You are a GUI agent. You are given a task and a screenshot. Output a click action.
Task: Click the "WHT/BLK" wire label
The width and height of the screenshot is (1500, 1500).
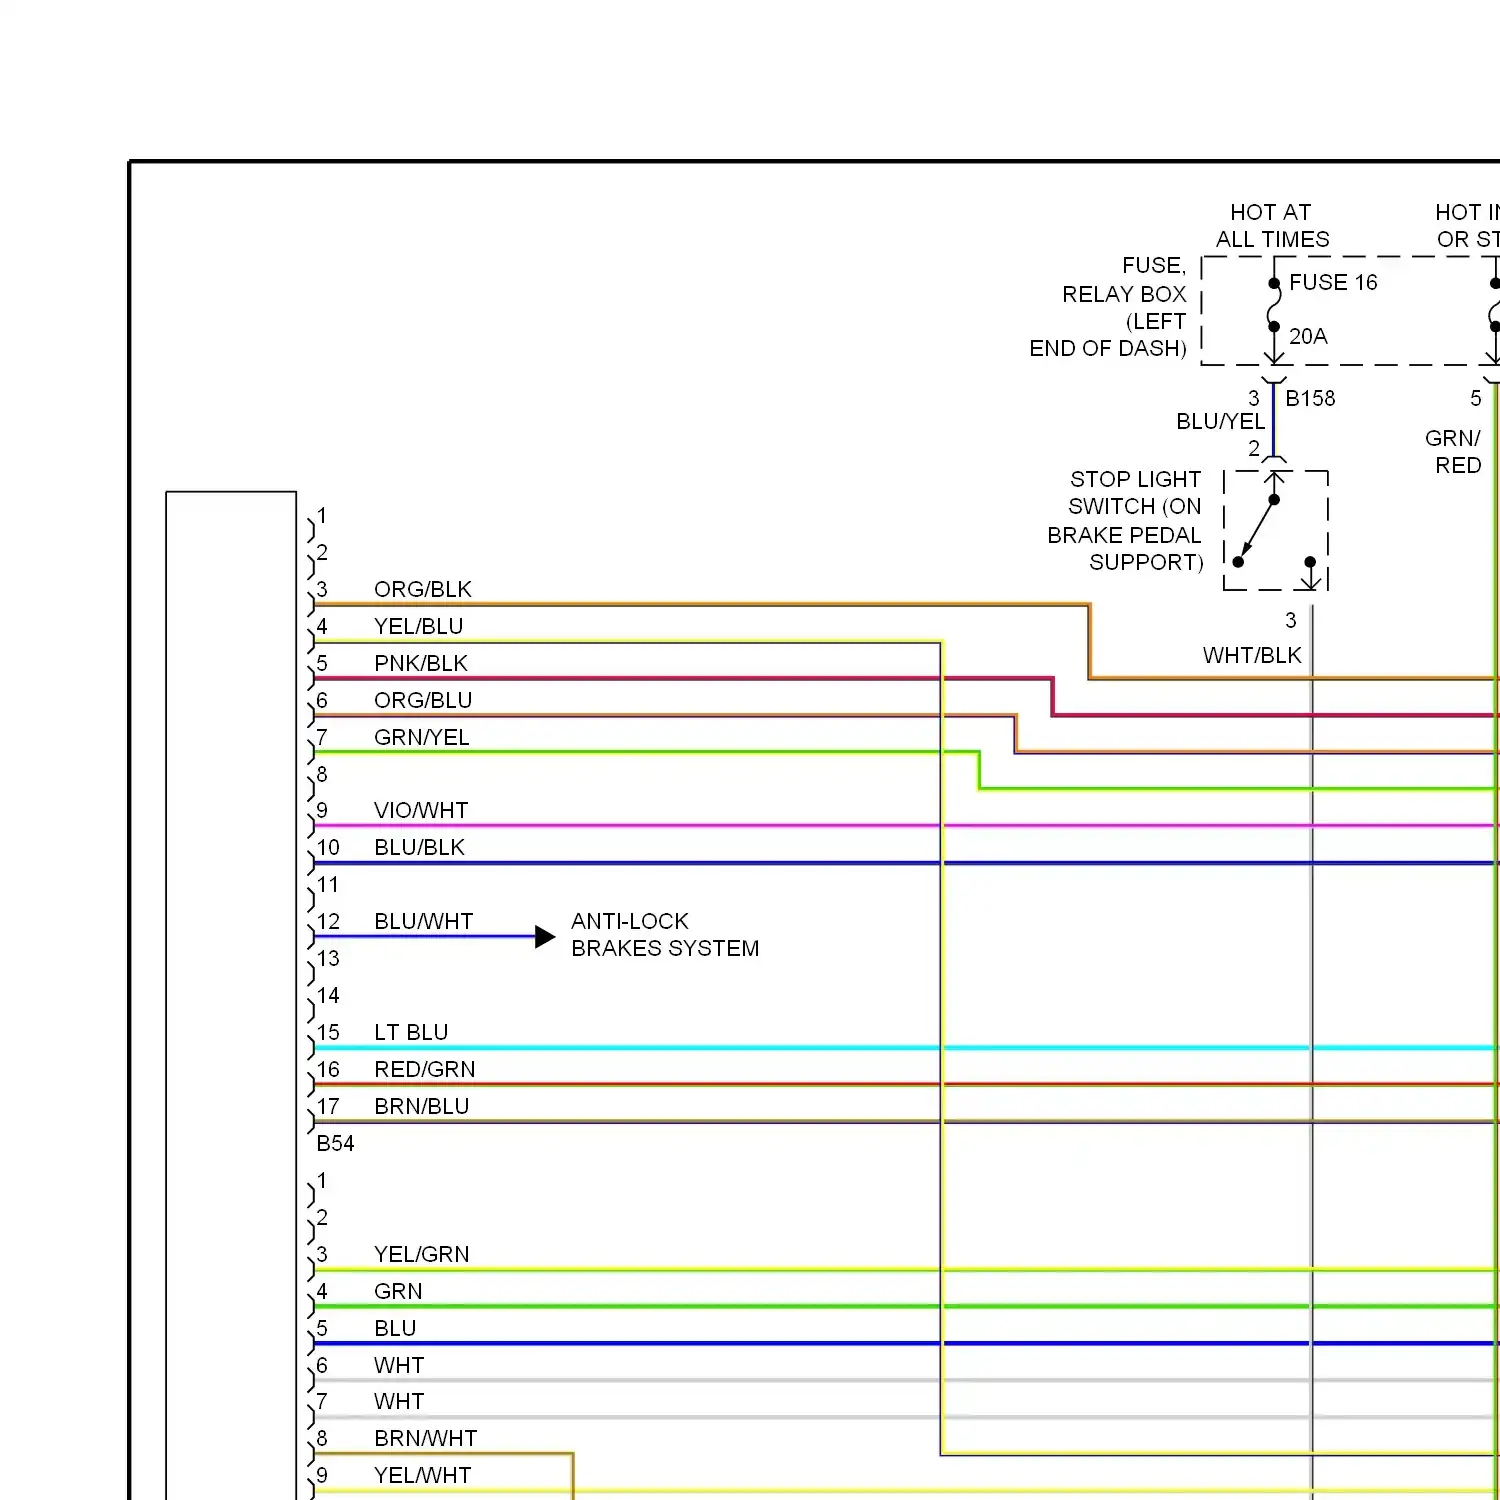(1252, 656)
